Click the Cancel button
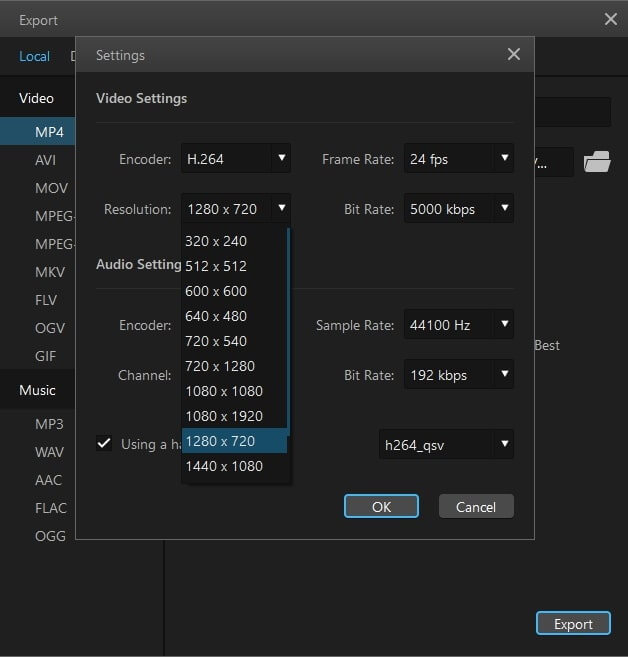628x657 pixels. click(x=476, y=506)
